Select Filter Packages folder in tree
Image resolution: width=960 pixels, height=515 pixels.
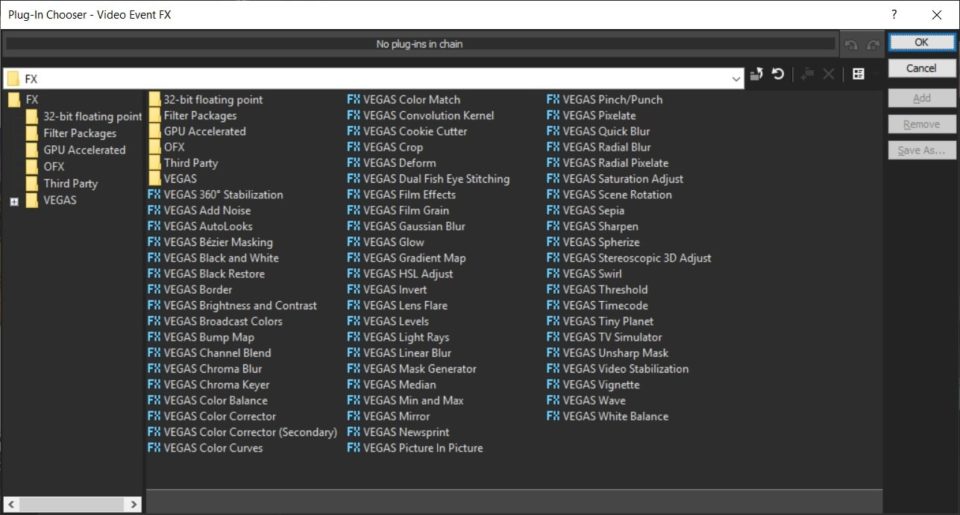[71, 133]
